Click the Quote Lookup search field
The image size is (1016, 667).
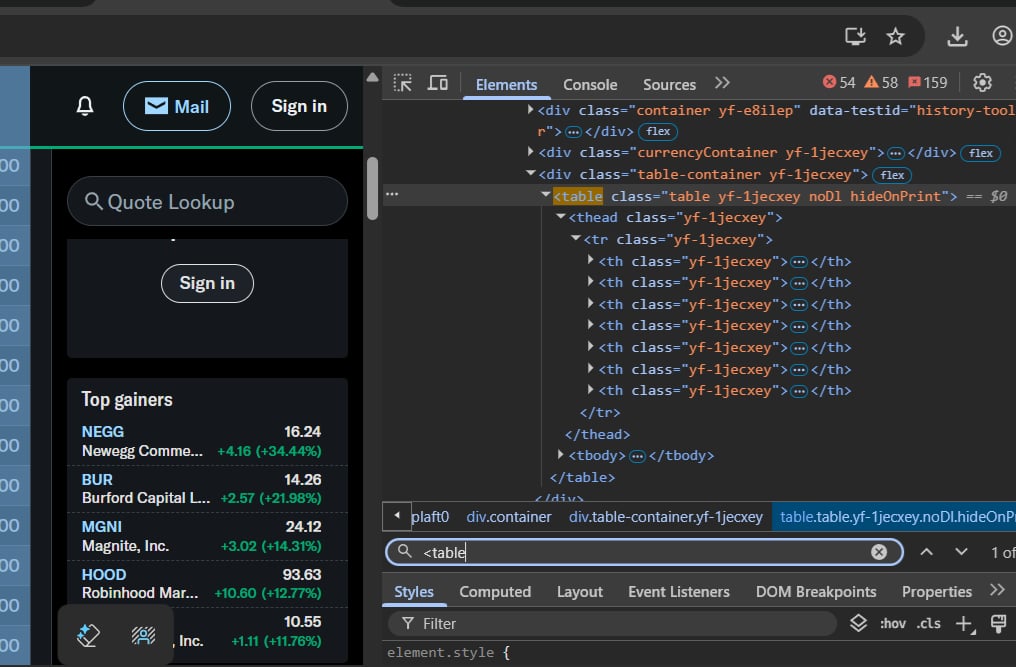click(x=207, y=202)
